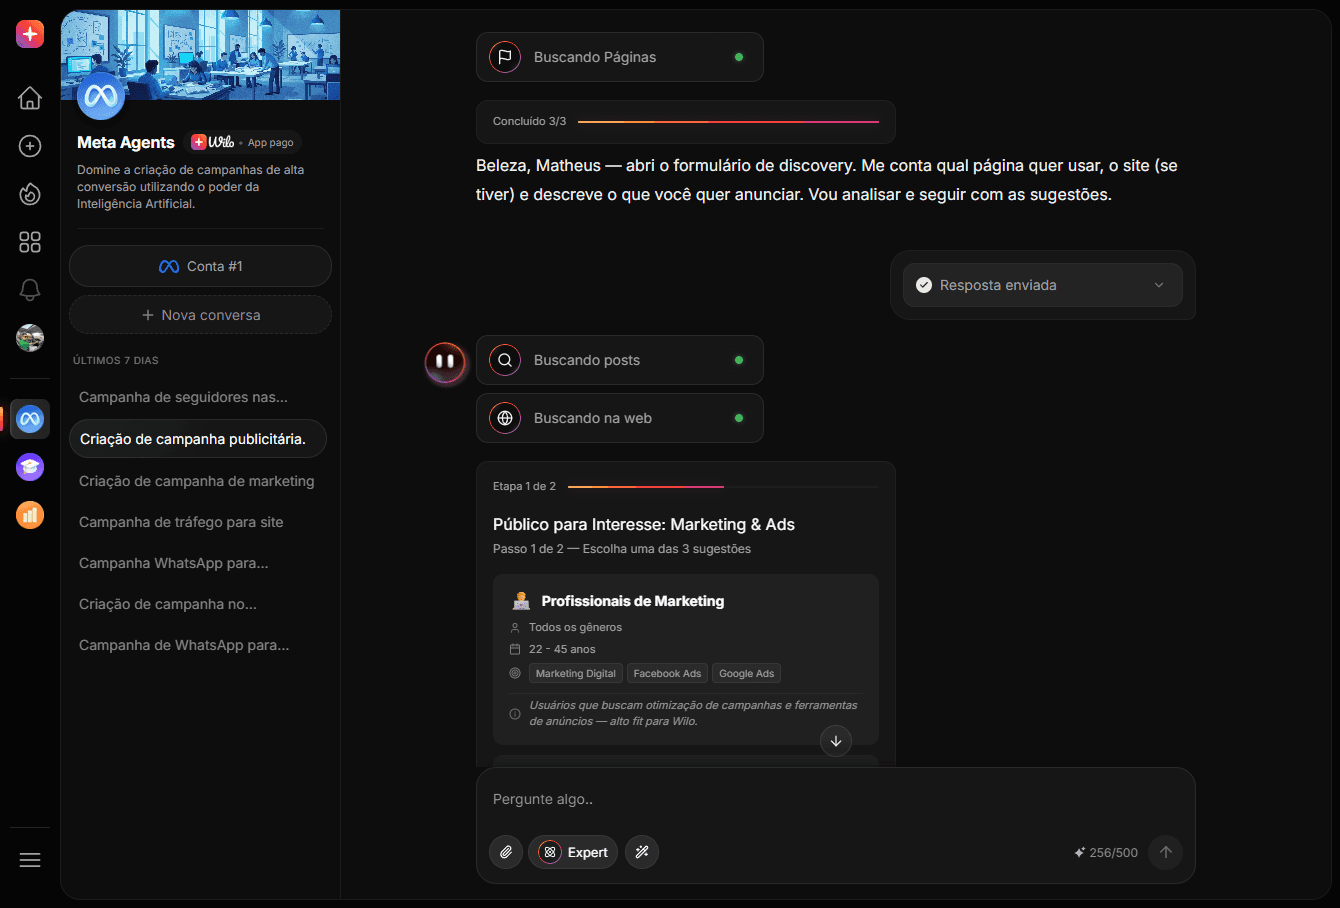Click the 22 - 45 anos age range
Viewport: 1340px width, 908px height.
562,649
